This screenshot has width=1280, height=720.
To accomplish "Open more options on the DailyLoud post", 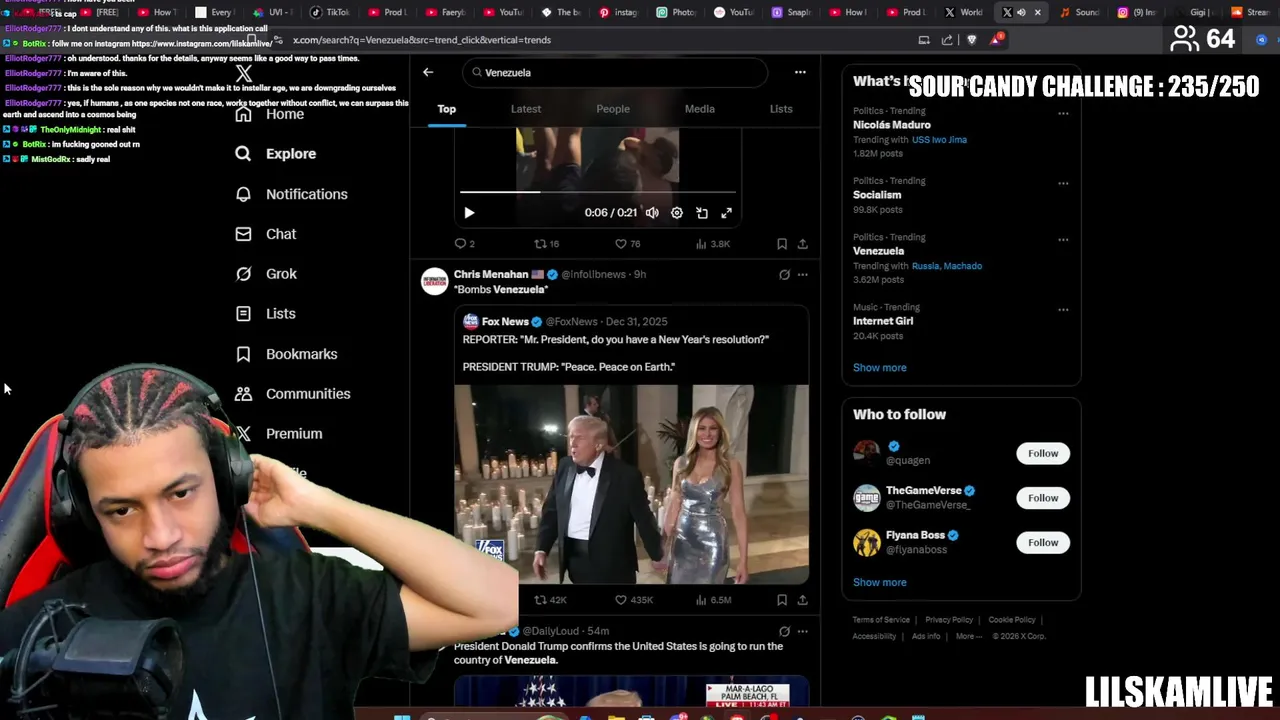I will (x=802, y=631).
